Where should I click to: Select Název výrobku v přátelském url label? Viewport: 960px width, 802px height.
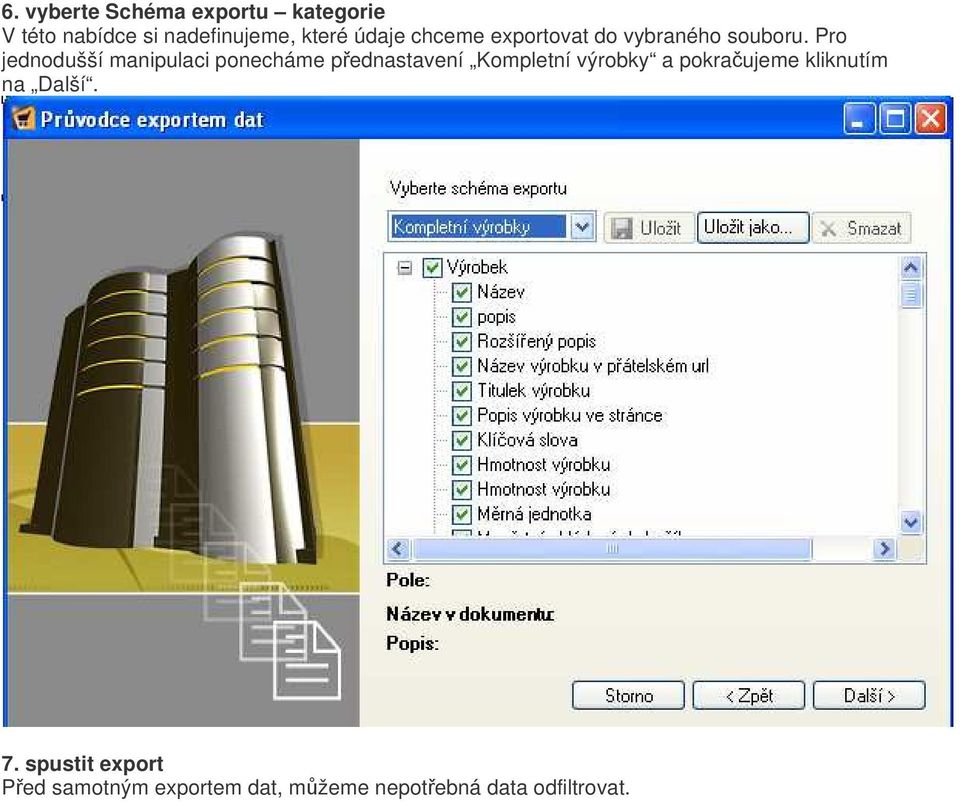click(593, 366)
